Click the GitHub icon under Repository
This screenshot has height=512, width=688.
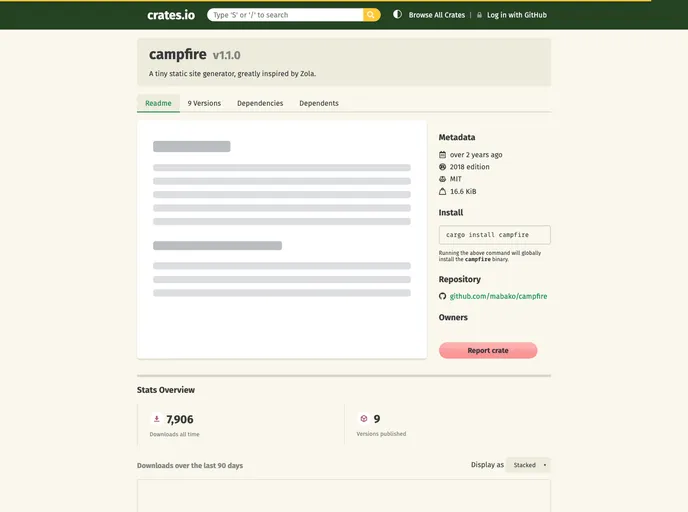[x=442, y=296]
